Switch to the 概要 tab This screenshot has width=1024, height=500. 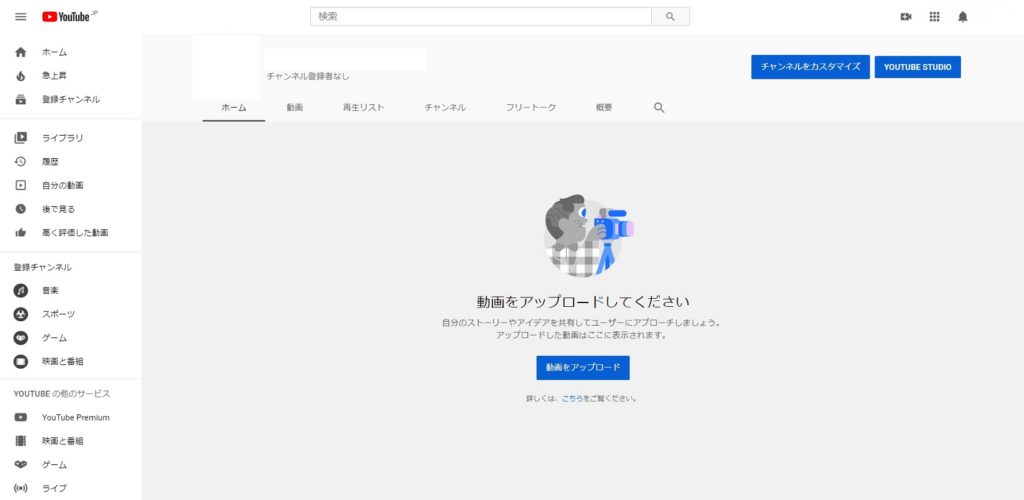(604, 108)
